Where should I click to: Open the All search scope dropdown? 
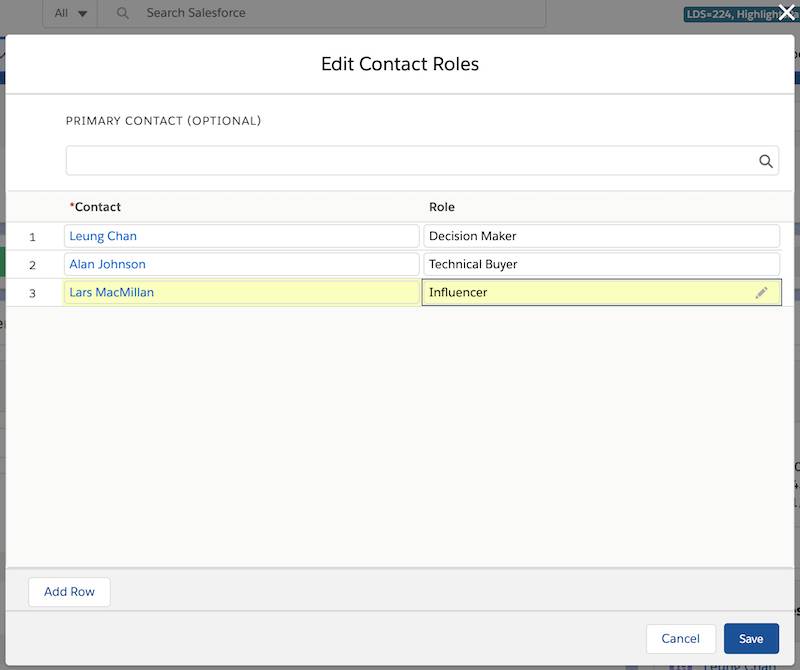coord(69,13)
